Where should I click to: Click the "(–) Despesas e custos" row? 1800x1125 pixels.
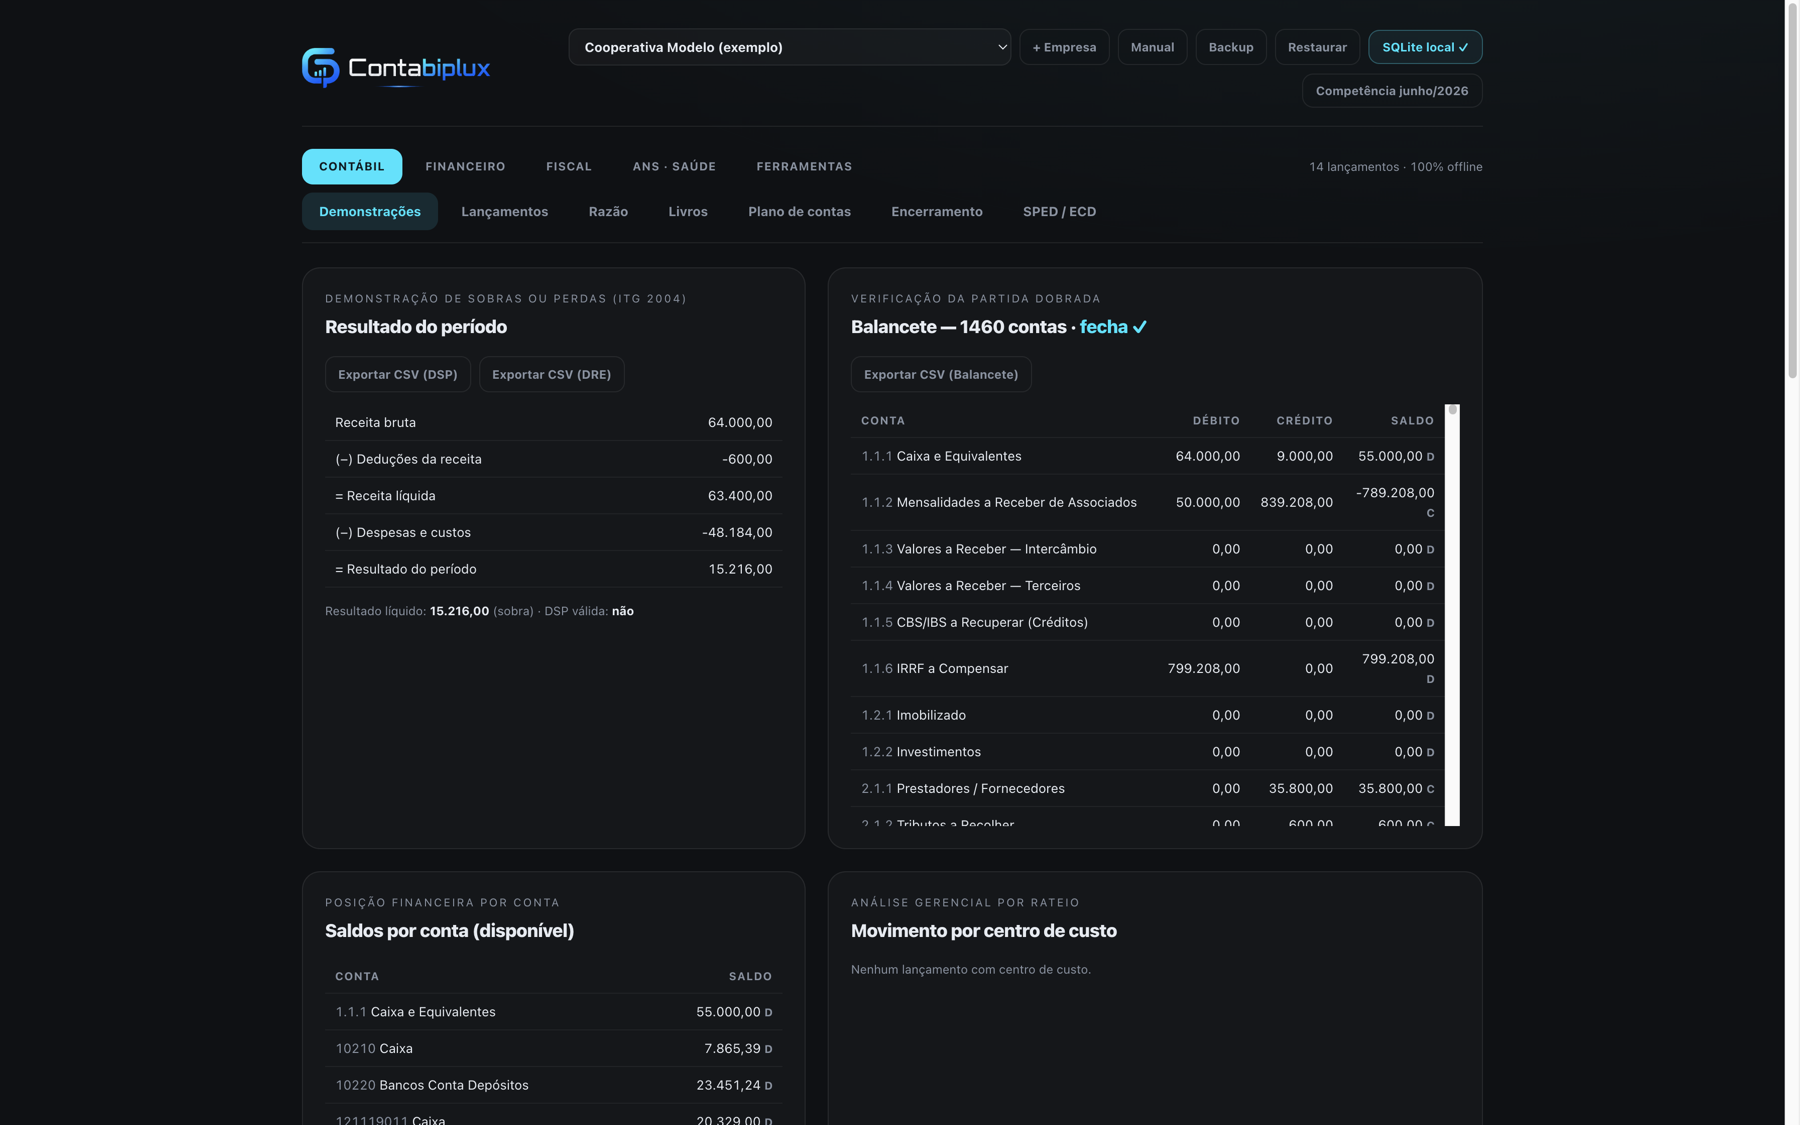coord(553,532)
